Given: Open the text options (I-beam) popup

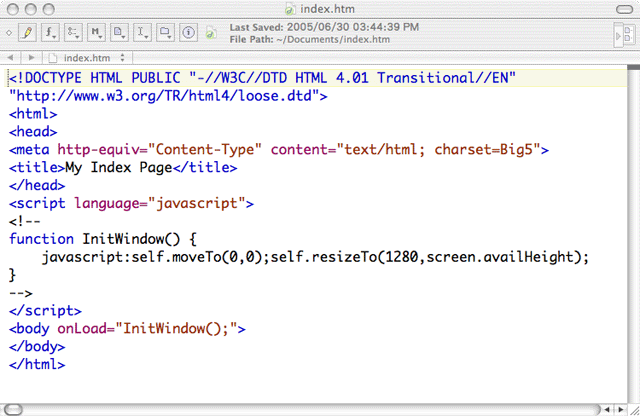Looking at the screenshot, I should [142, 32].
